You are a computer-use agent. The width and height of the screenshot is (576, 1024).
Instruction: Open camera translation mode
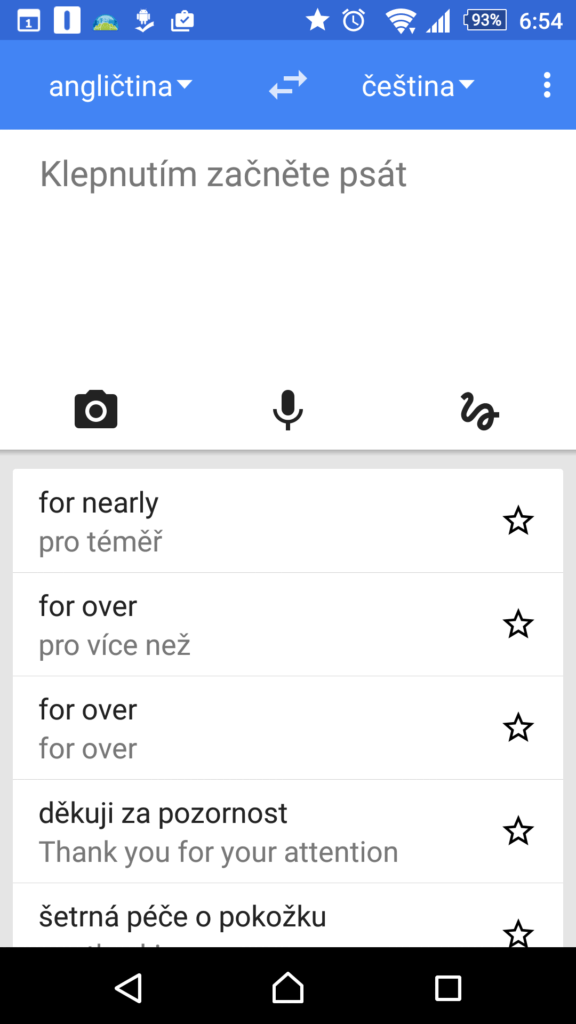(x=96, y=410)
